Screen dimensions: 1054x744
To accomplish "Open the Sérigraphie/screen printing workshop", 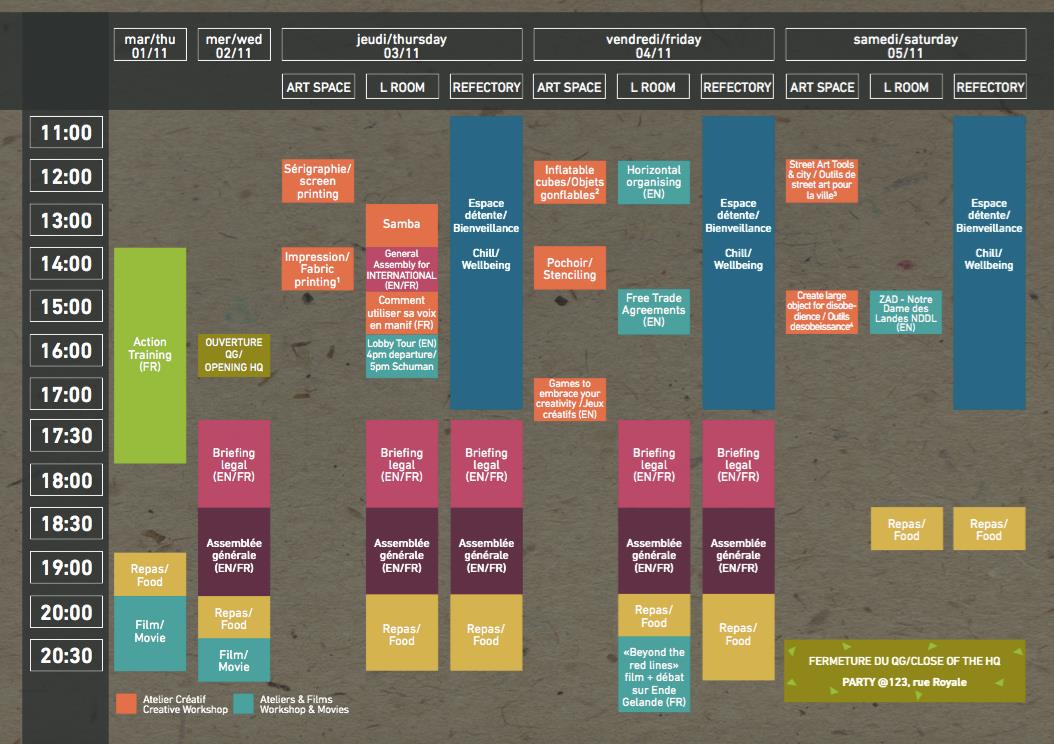I will click(x=317, y=181).
